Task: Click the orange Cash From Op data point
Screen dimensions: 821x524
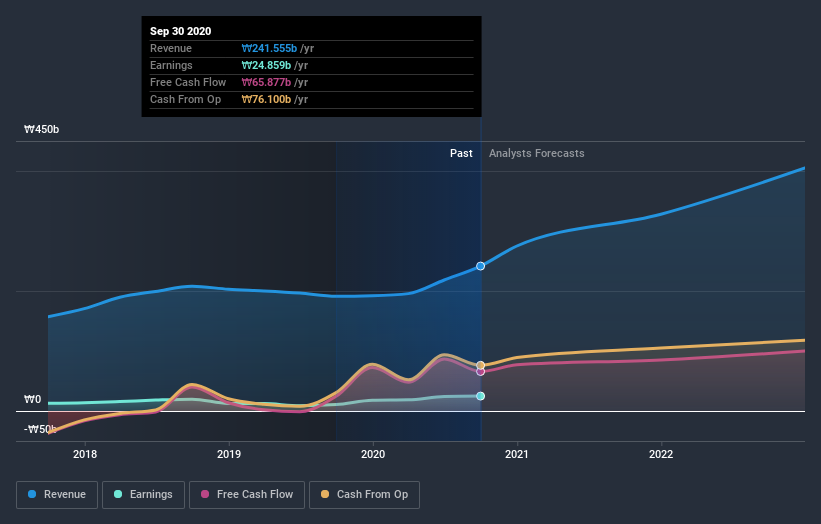Action: 480,365
